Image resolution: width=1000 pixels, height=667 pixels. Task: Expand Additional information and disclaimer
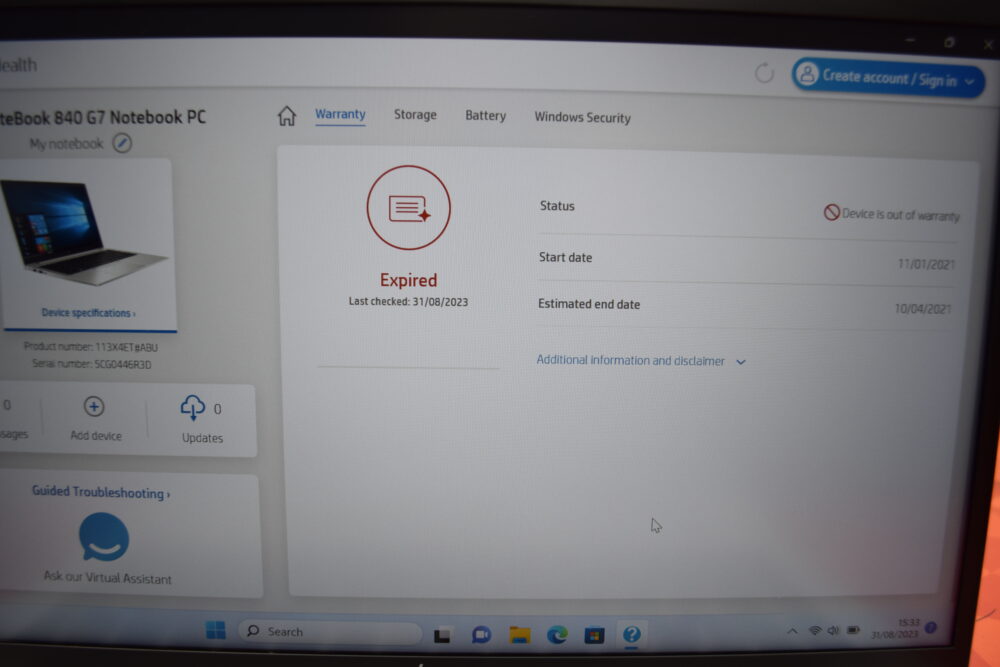point(641,361)
